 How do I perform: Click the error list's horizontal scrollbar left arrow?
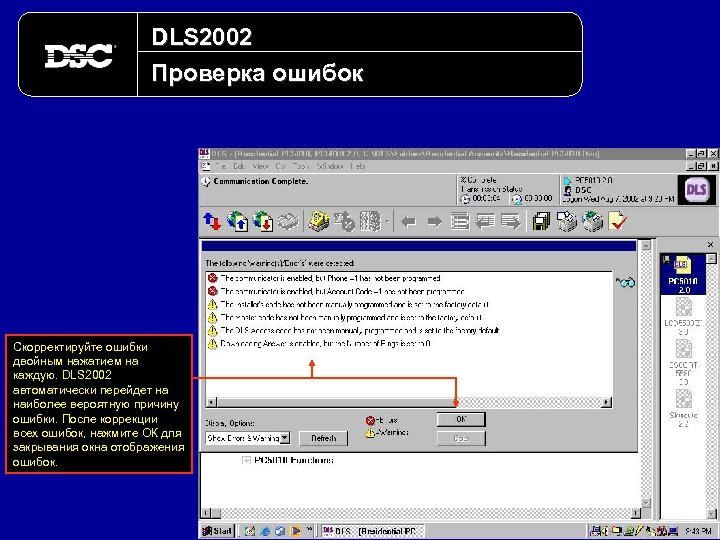(x=211, y=402)
